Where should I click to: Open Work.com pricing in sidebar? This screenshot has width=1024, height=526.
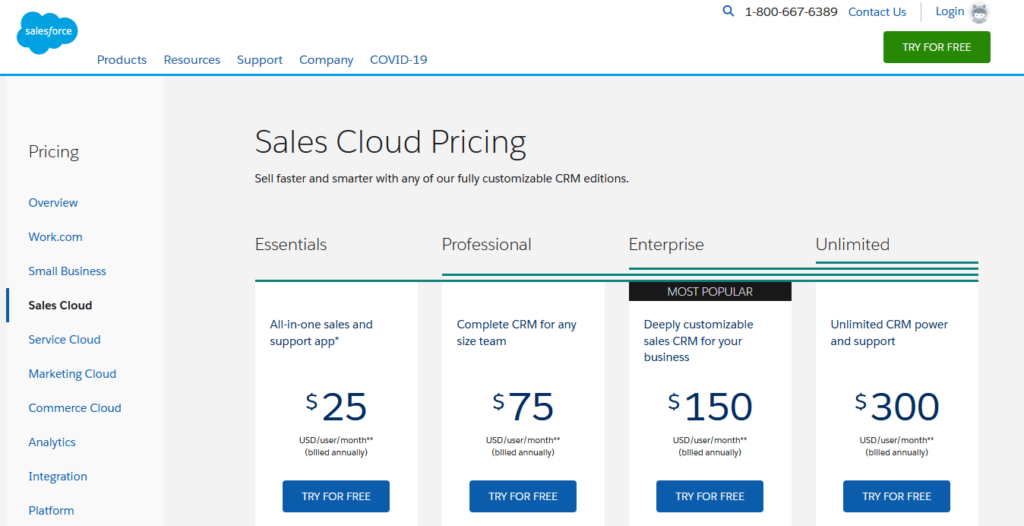55,237
